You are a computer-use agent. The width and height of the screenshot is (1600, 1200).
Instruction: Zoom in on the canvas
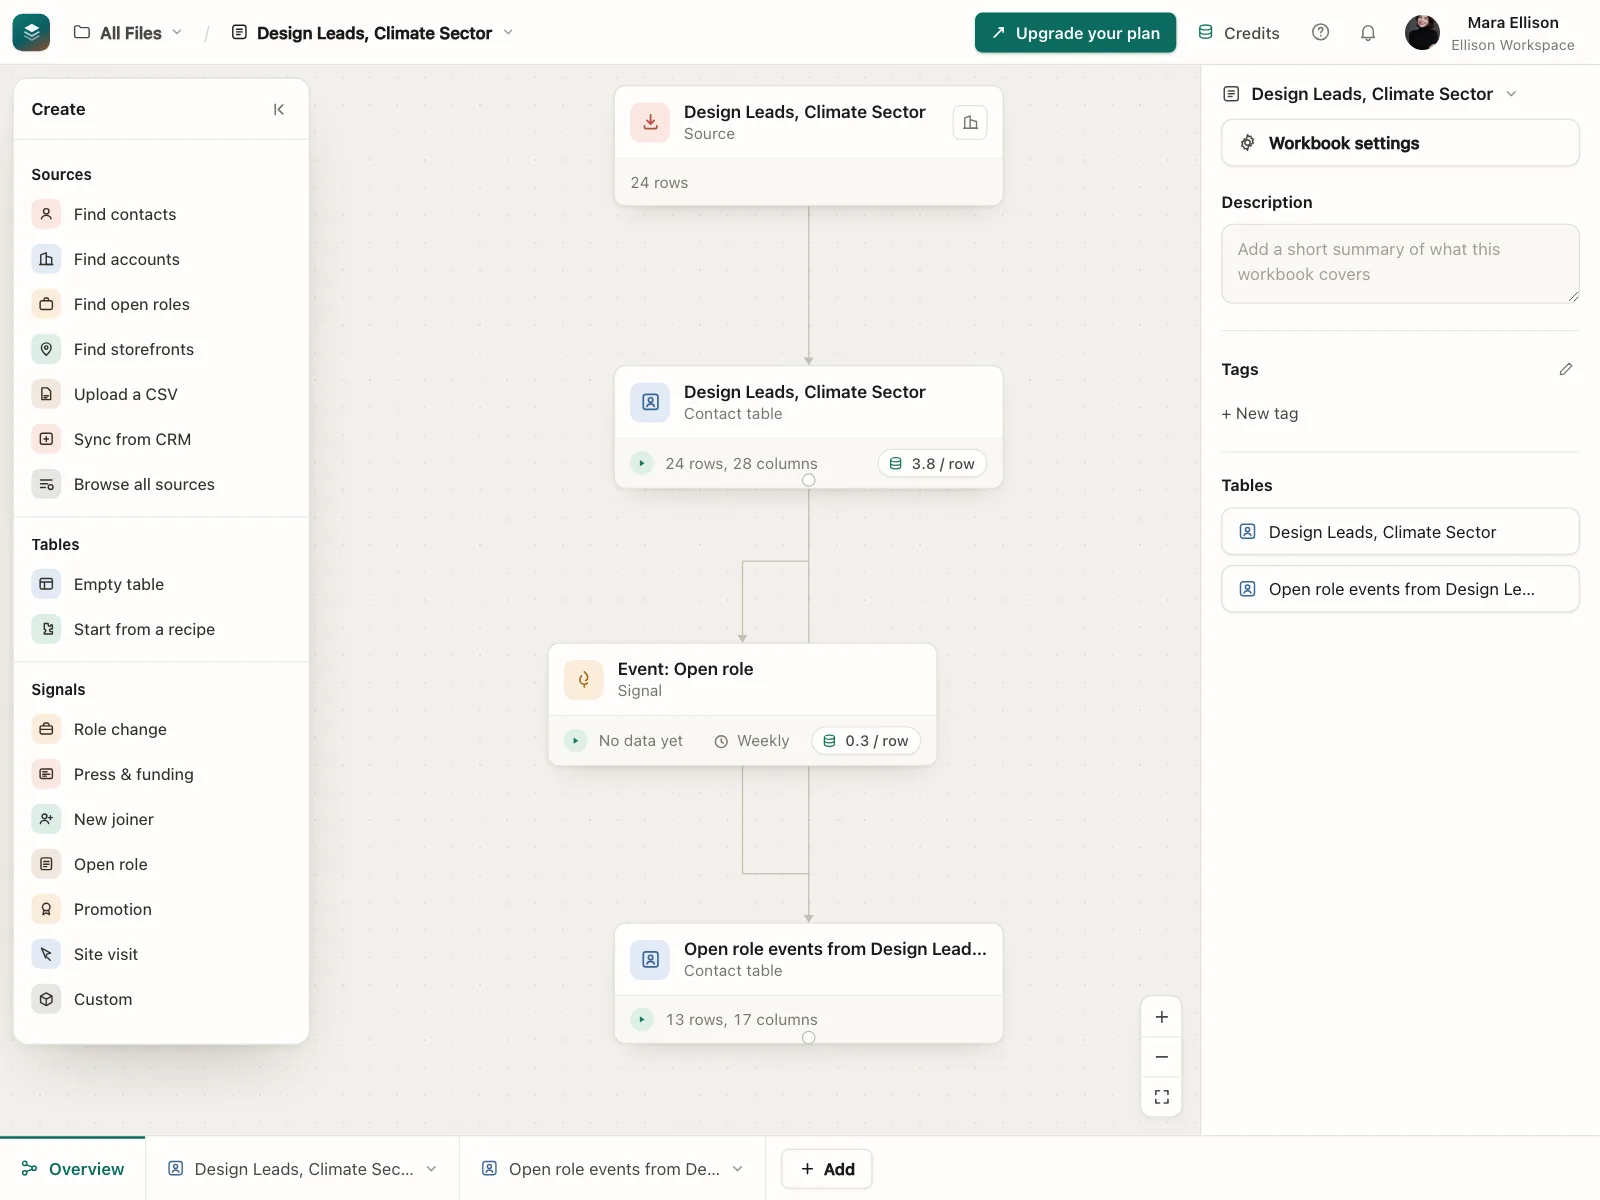[x=1161, y=1017]
